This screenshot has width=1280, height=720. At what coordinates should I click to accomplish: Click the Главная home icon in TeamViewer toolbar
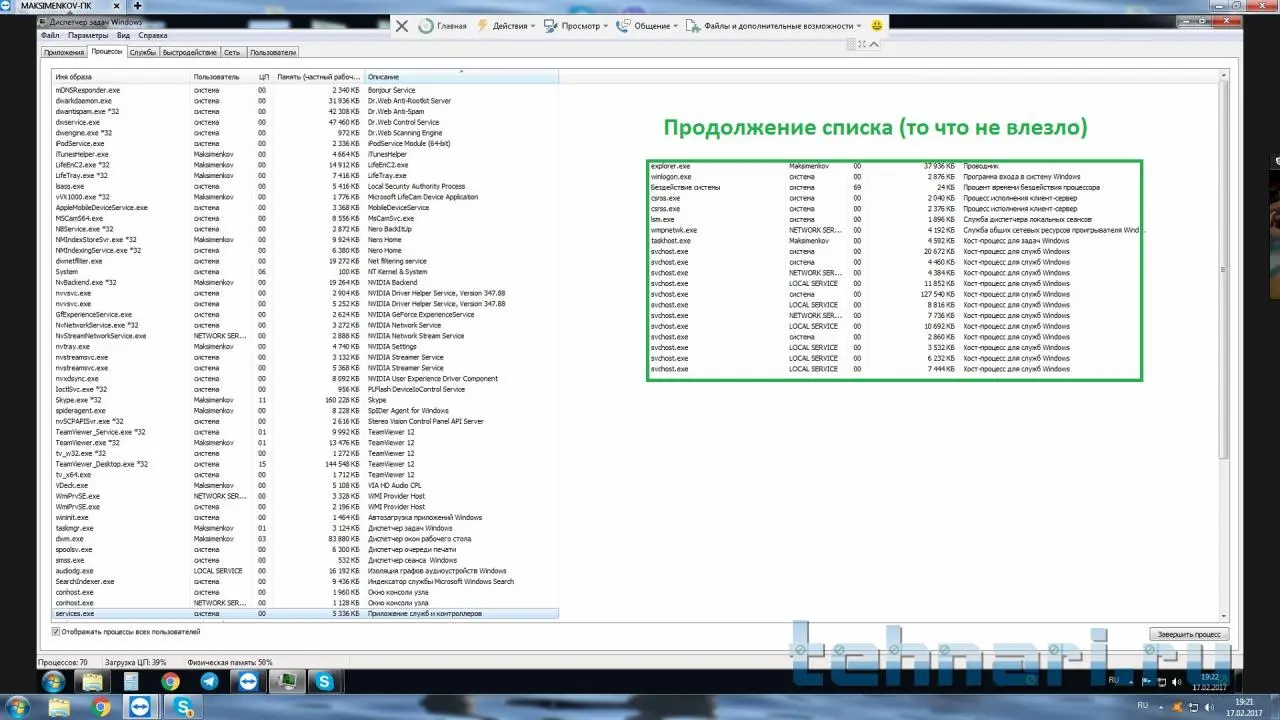pyautogui.click(x=427, y=26)
